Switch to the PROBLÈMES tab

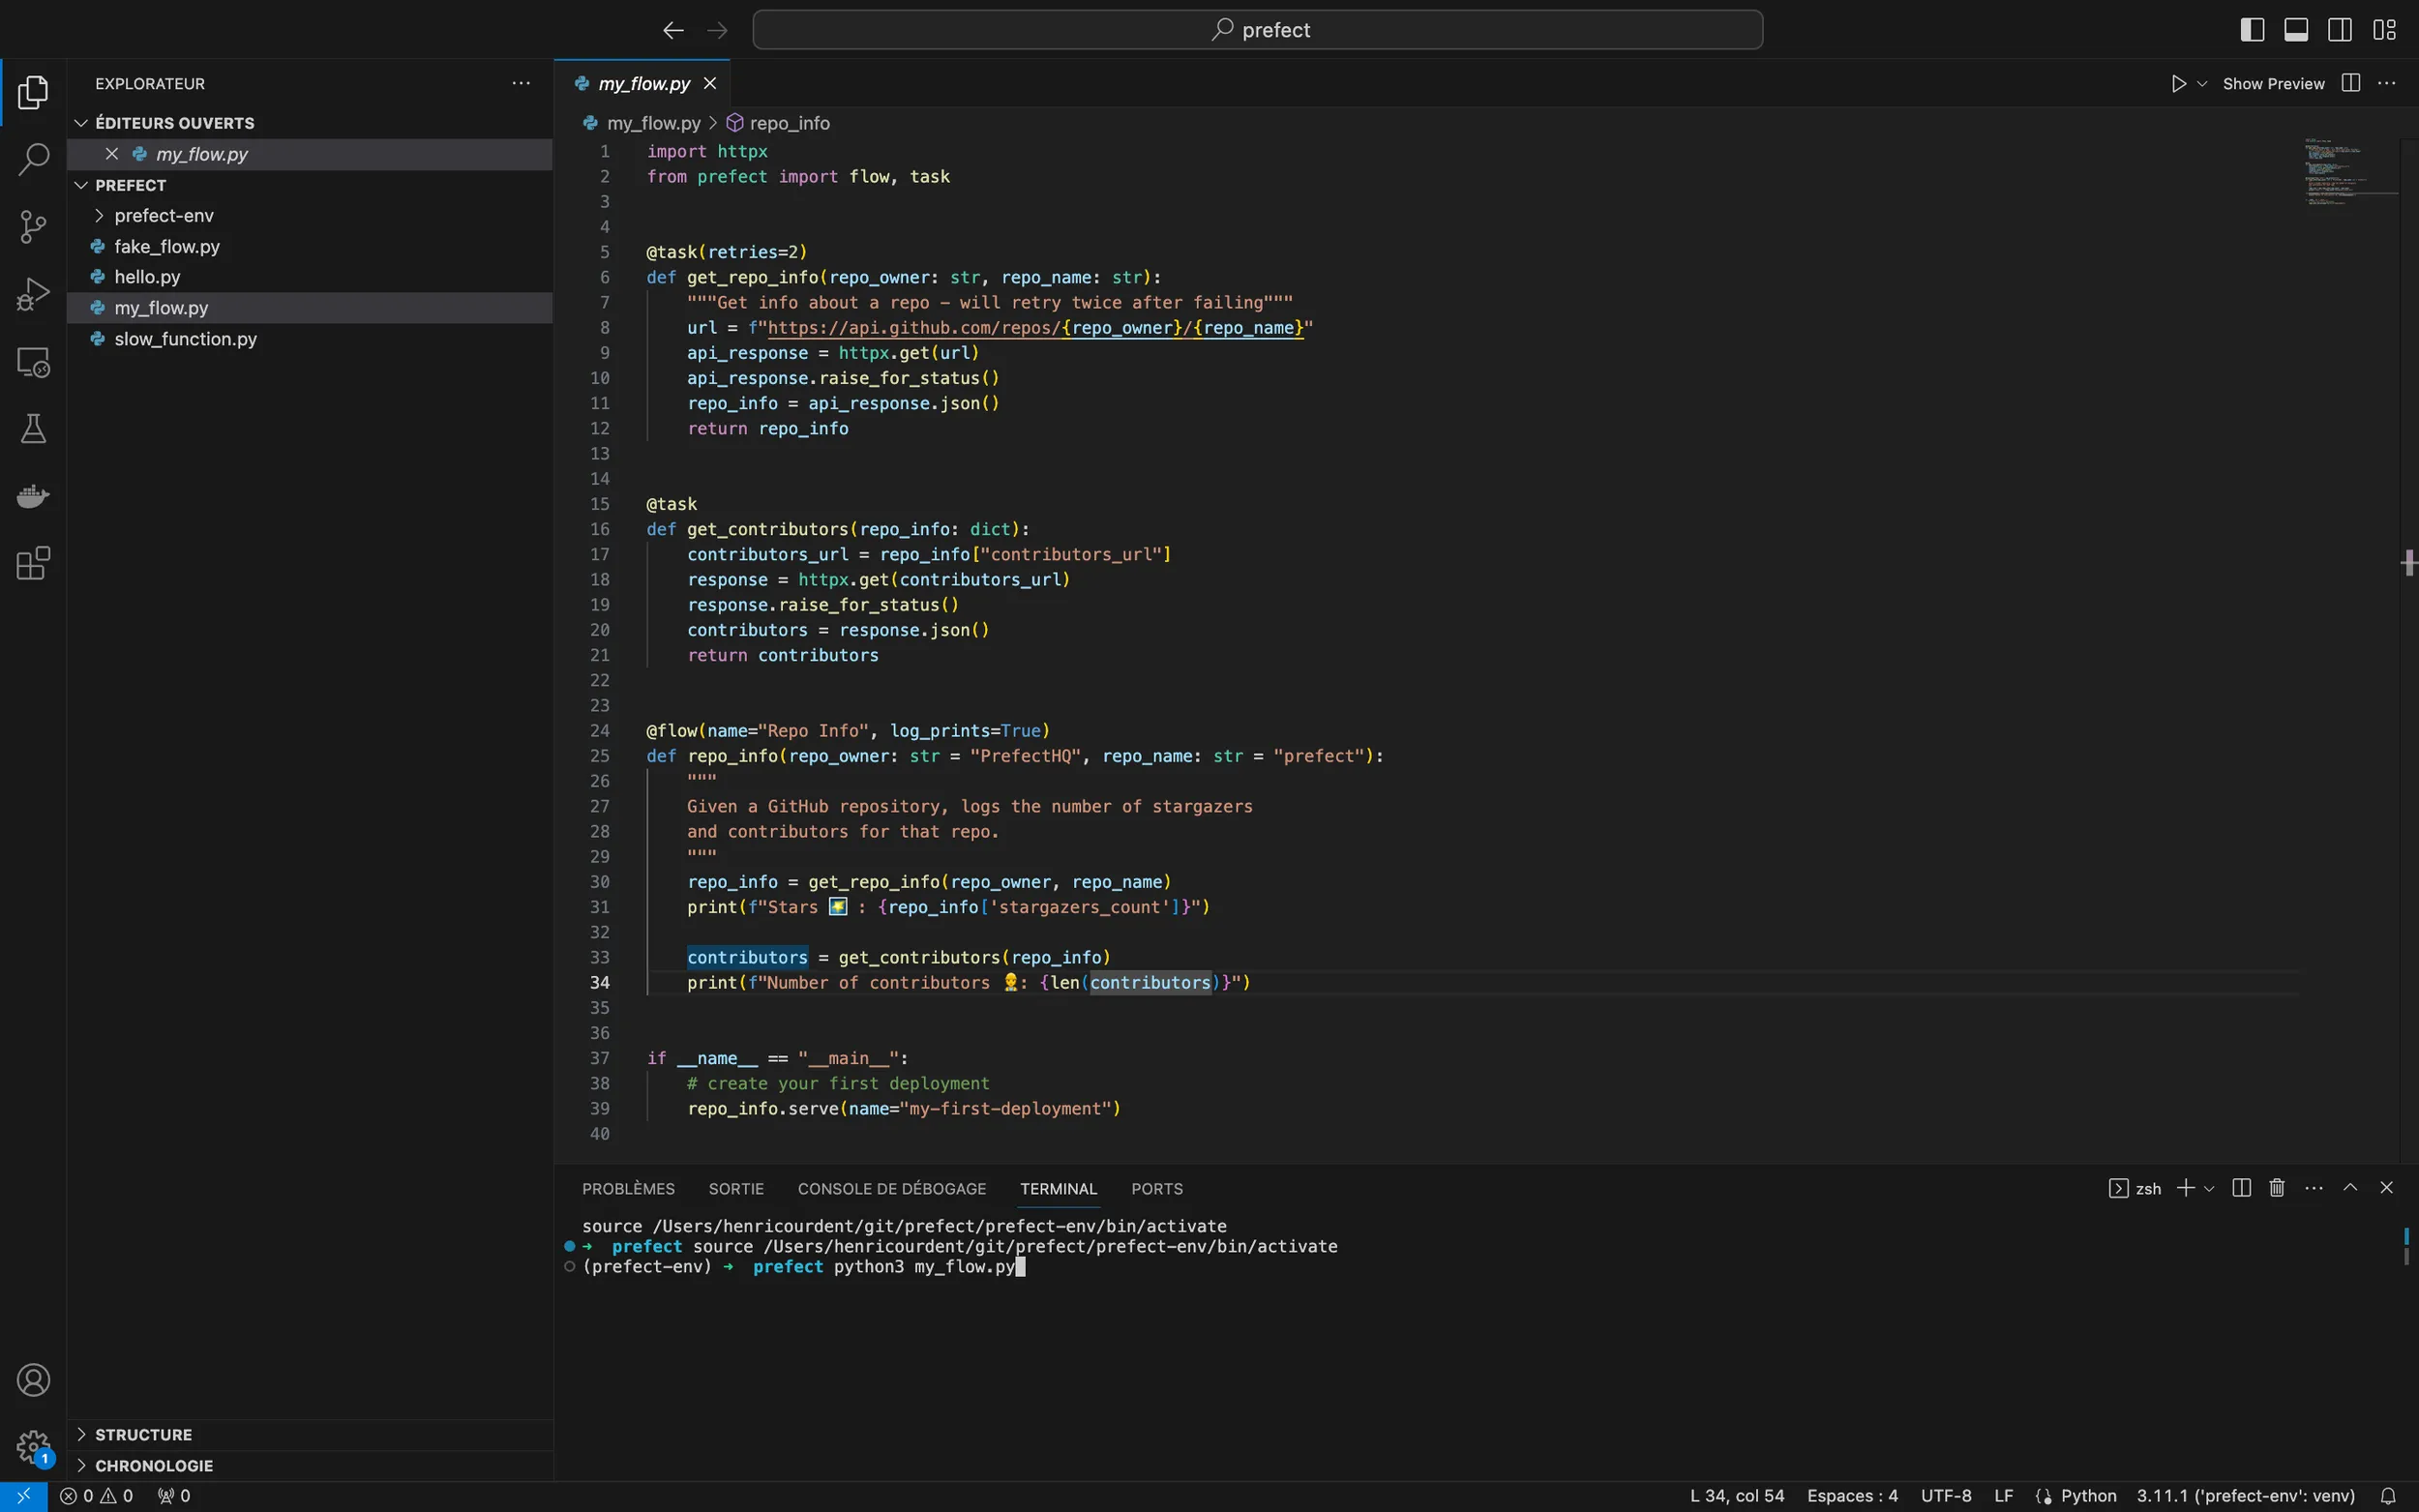[628, 1189]
